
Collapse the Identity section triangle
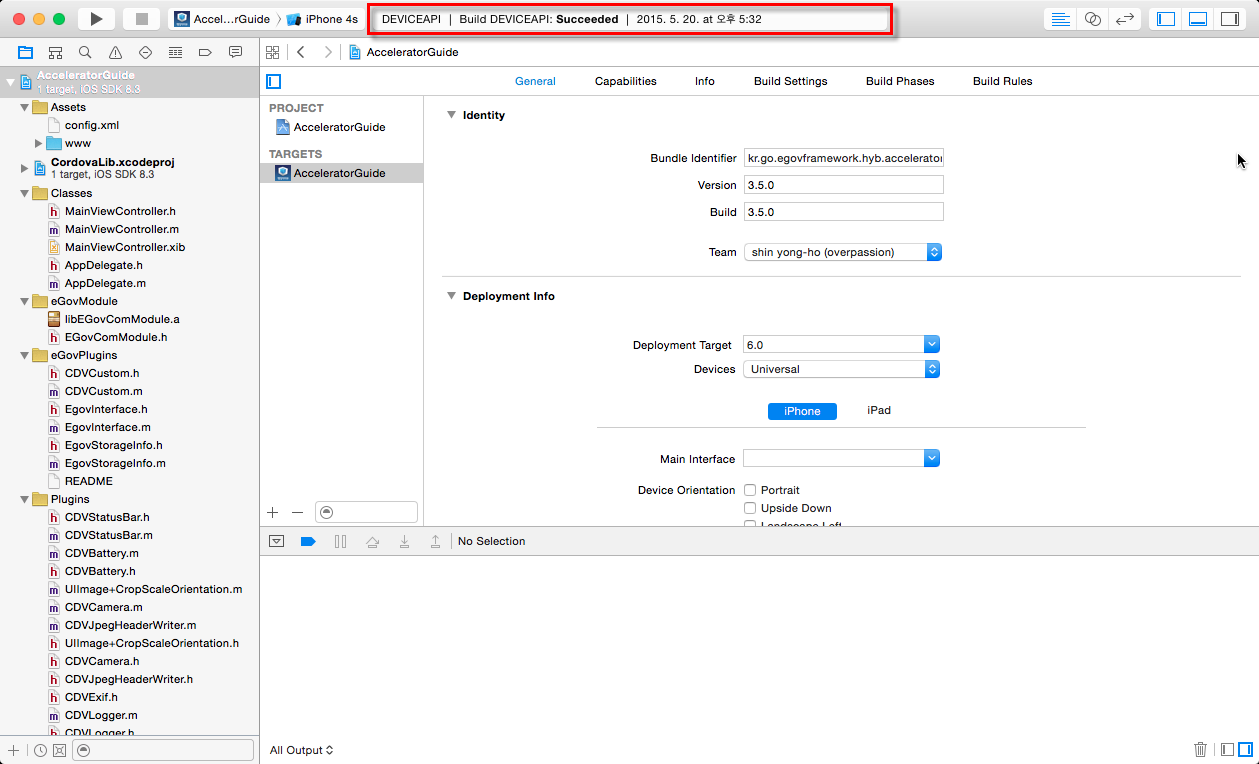451,115
